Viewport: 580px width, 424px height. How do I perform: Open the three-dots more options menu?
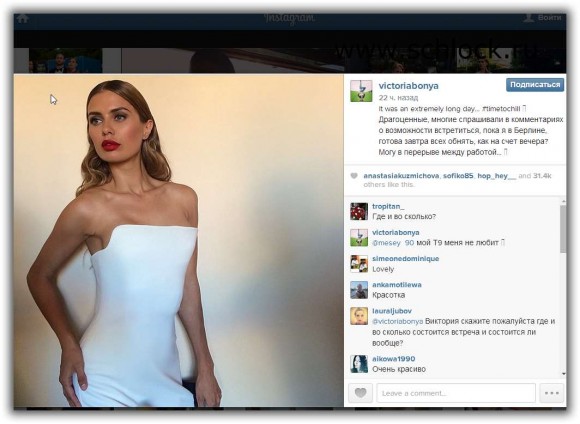coord(552,393)
